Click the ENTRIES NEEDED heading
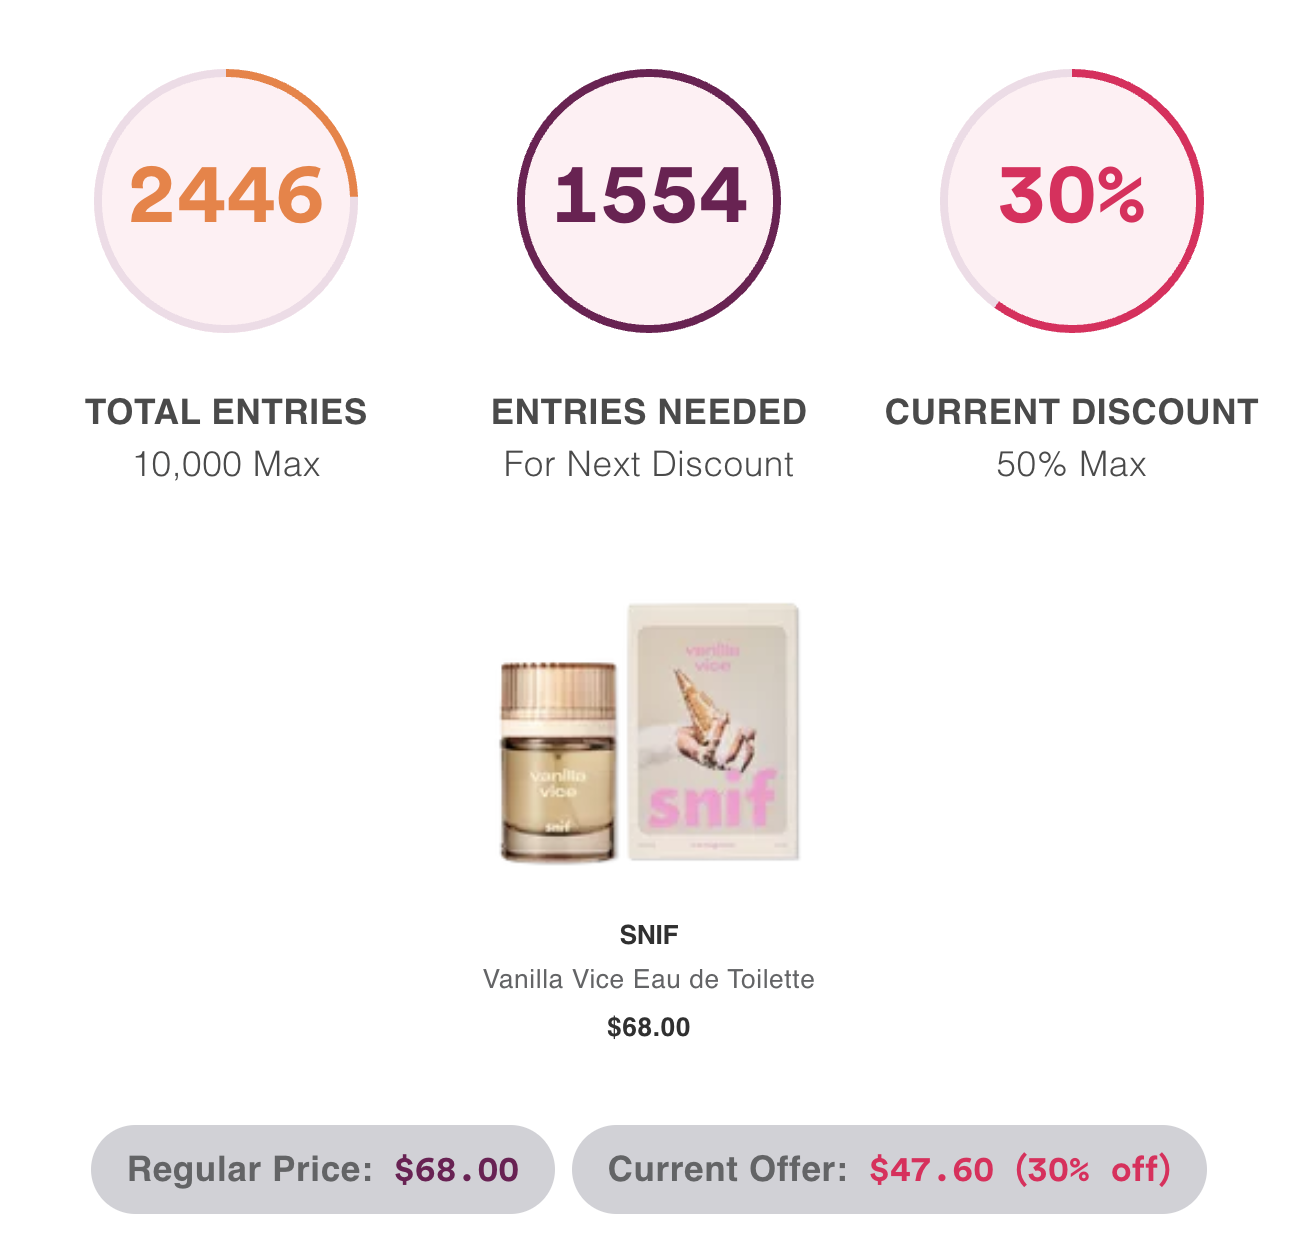The width and height of the screenshot is (1296, 1250). tap(649, 412)
